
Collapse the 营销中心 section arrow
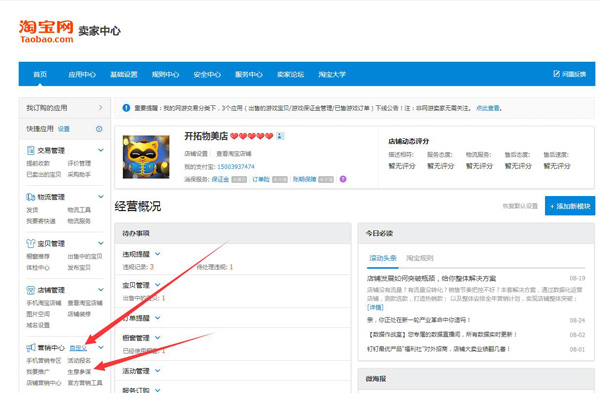(x=101, y=347)
